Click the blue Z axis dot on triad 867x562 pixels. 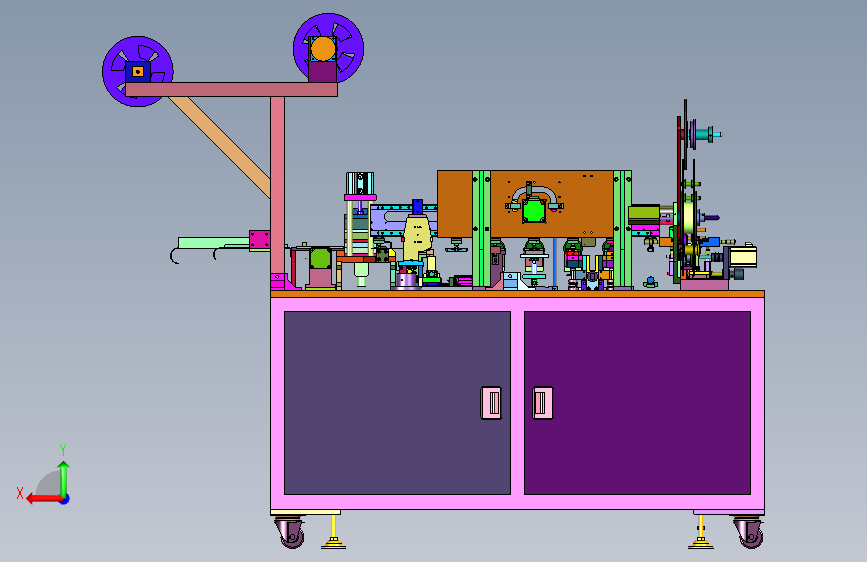tap(65, 500)
